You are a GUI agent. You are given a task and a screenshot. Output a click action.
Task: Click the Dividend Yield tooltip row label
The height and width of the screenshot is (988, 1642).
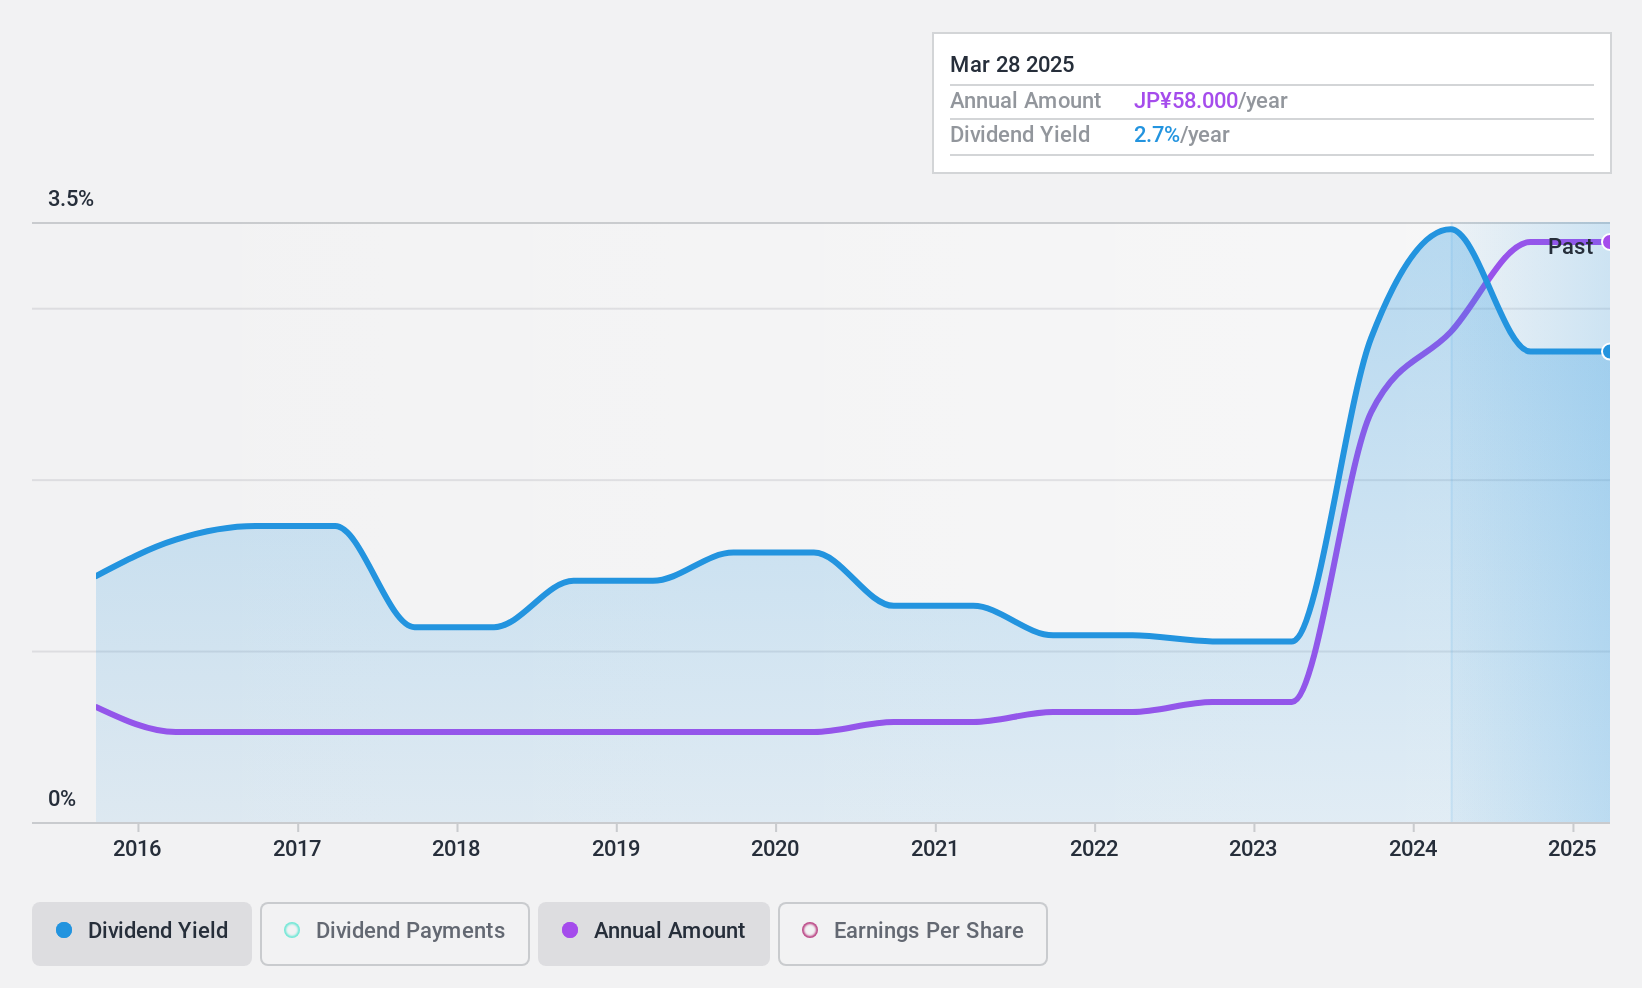pyautogui.click(x=1020, y=135)
